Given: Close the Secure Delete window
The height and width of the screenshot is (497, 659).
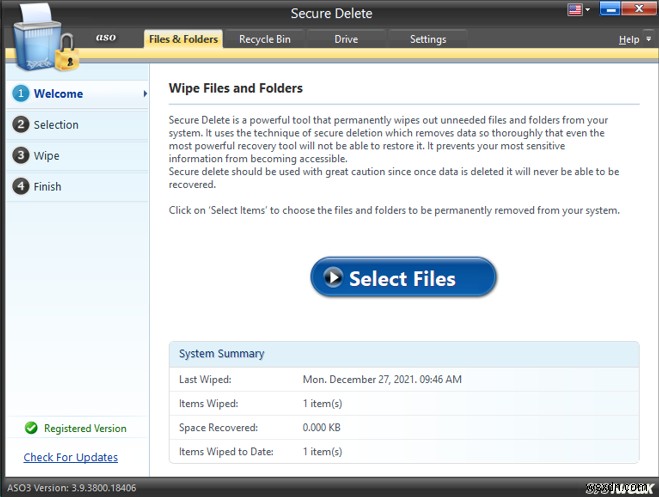Looking at the screenshot, I should pos(639,8).
